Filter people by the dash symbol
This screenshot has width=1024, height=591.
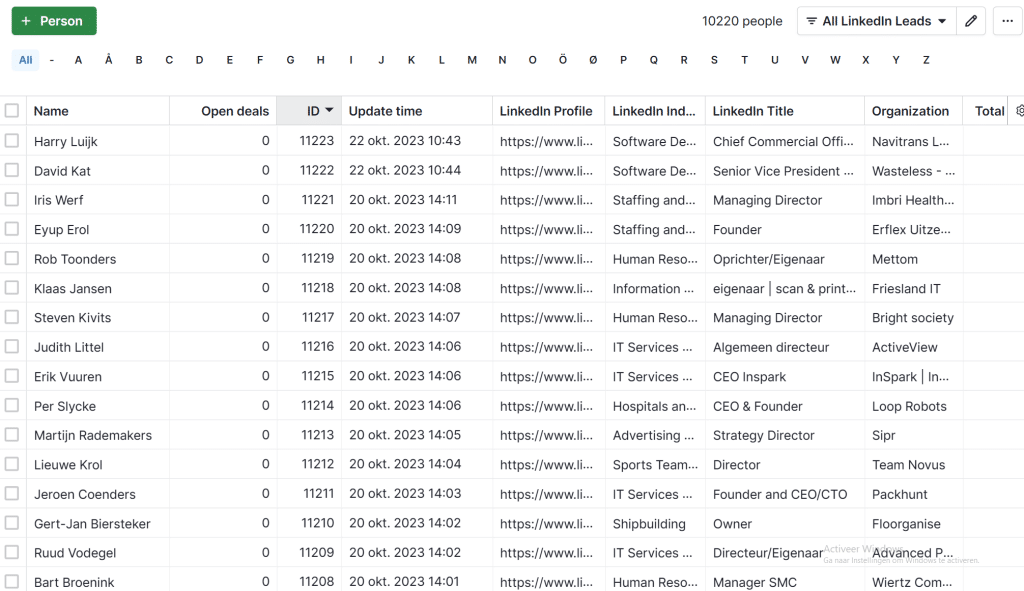(52, 60)
